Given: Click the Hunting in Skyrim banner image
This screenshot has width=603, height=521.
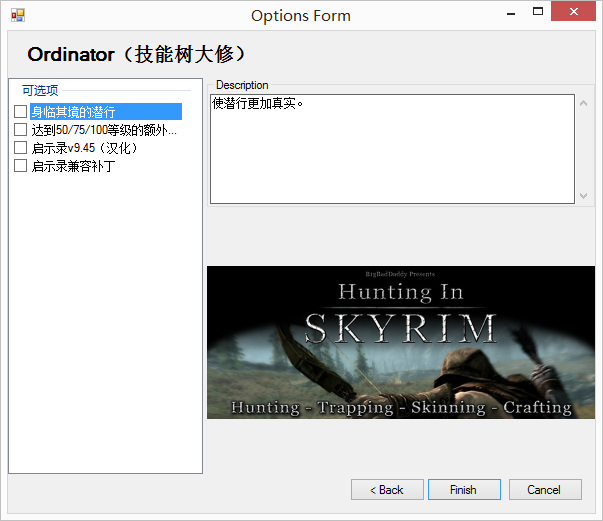Looking at the screenshot, I should 399,342.
